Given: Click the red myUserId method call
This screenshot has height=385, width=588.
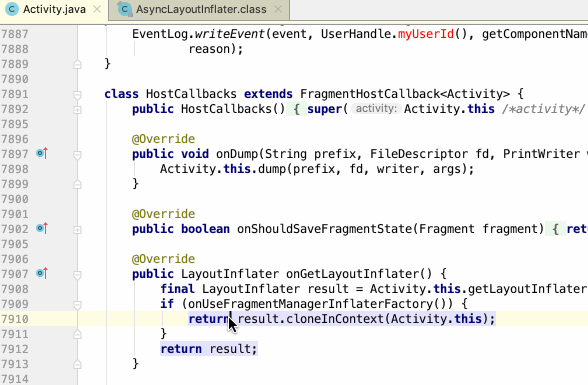Looking at the screenshot, I should pyautogui.click(x=426, y=34).
